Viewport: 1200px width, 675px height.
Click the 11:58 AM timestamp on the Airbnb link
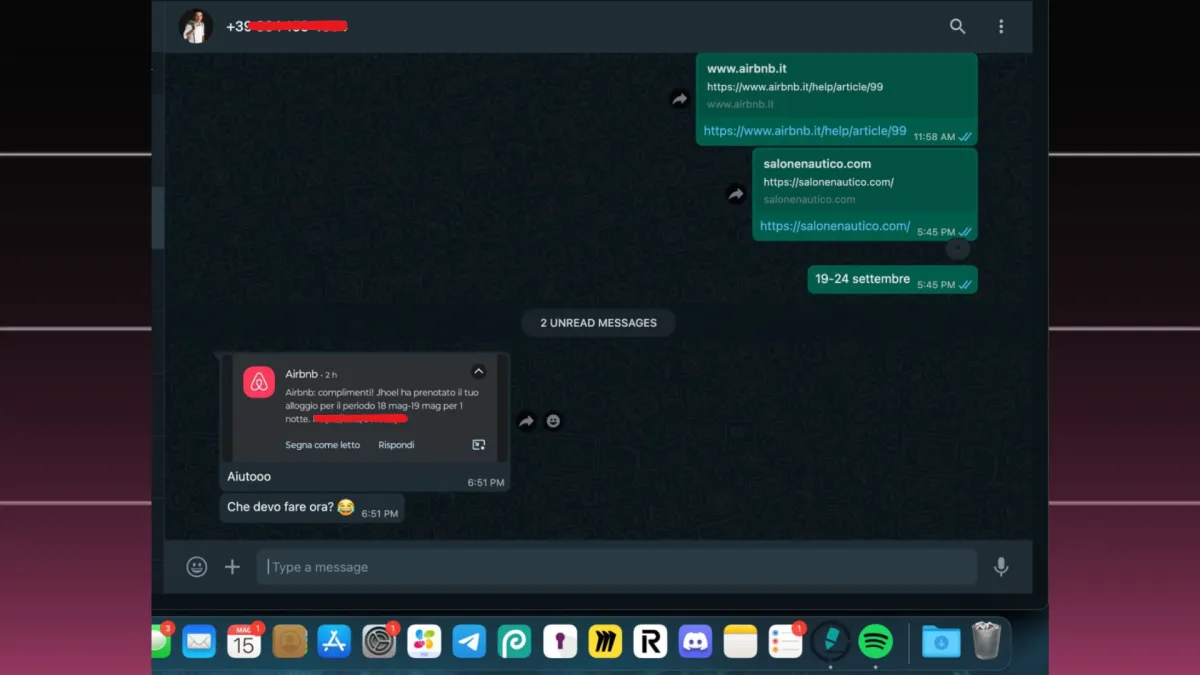click(934, 137)
